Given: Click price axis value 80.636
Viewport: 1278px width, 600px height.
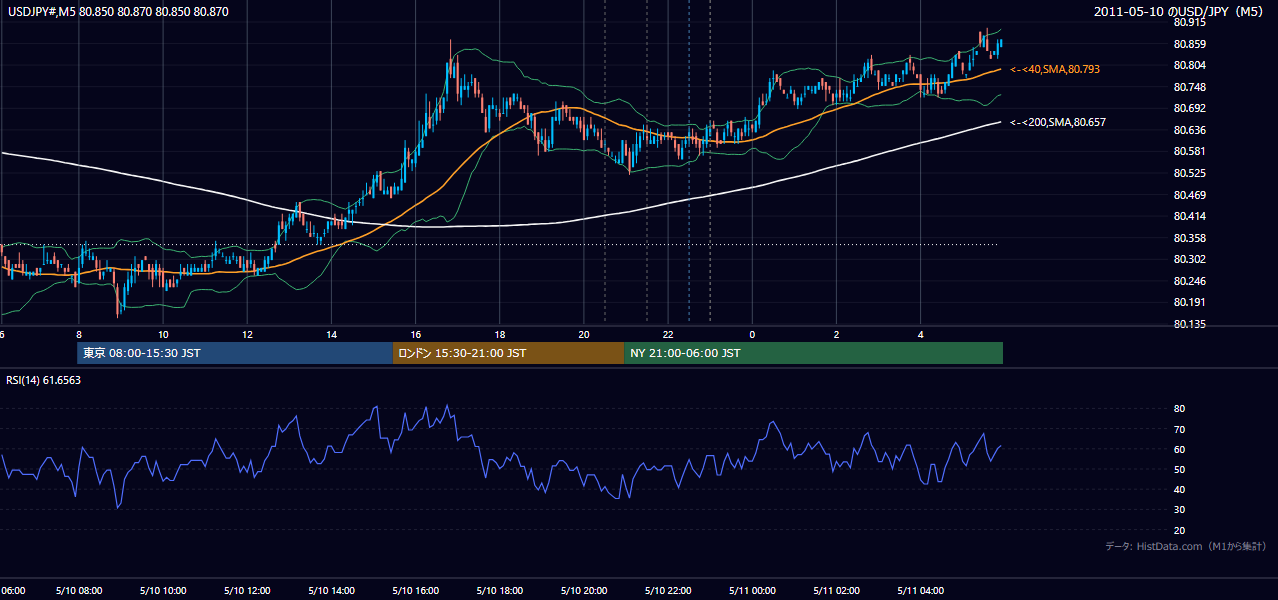Looking at the screenshot, I should pyautogui.click(x=1190, y=130).
